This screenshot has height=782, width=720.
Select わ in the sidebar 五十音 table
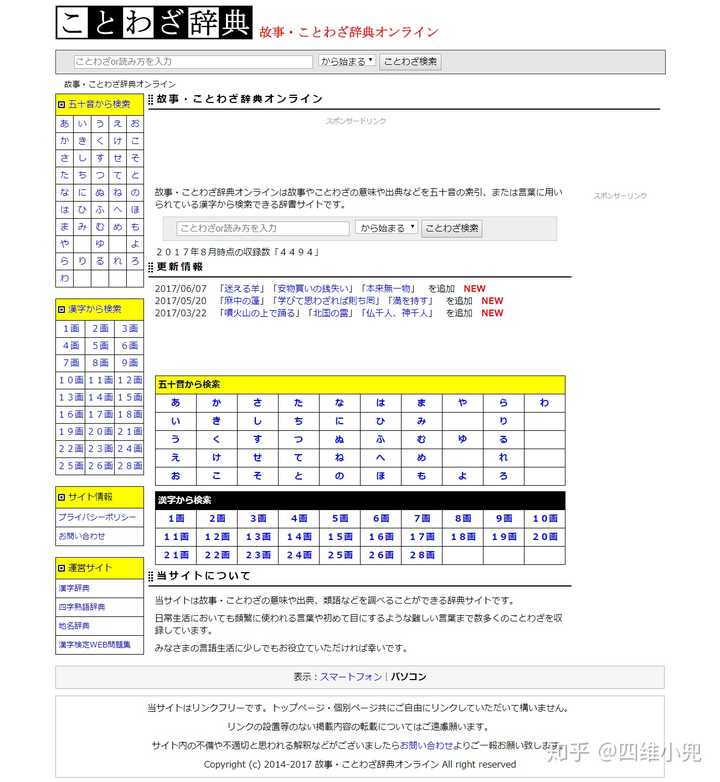(x=65, y=278)
